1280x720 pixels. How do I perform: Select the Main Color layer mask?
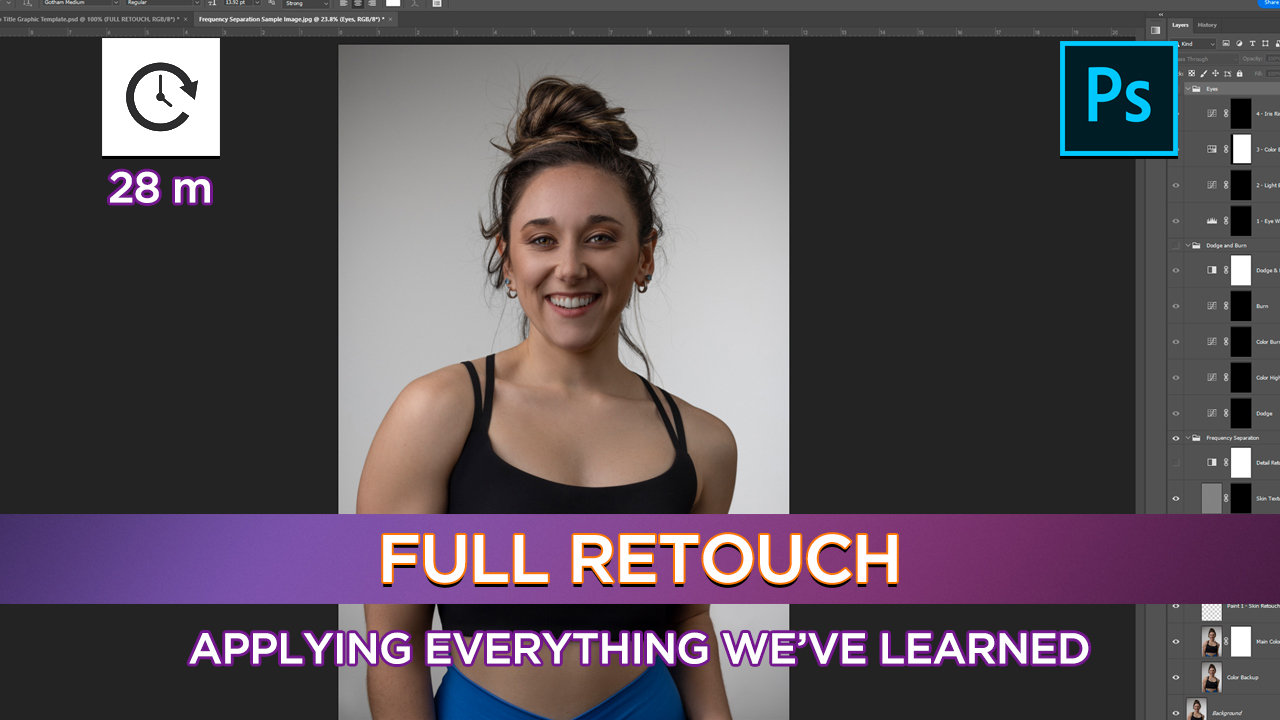coord(1241,641)
